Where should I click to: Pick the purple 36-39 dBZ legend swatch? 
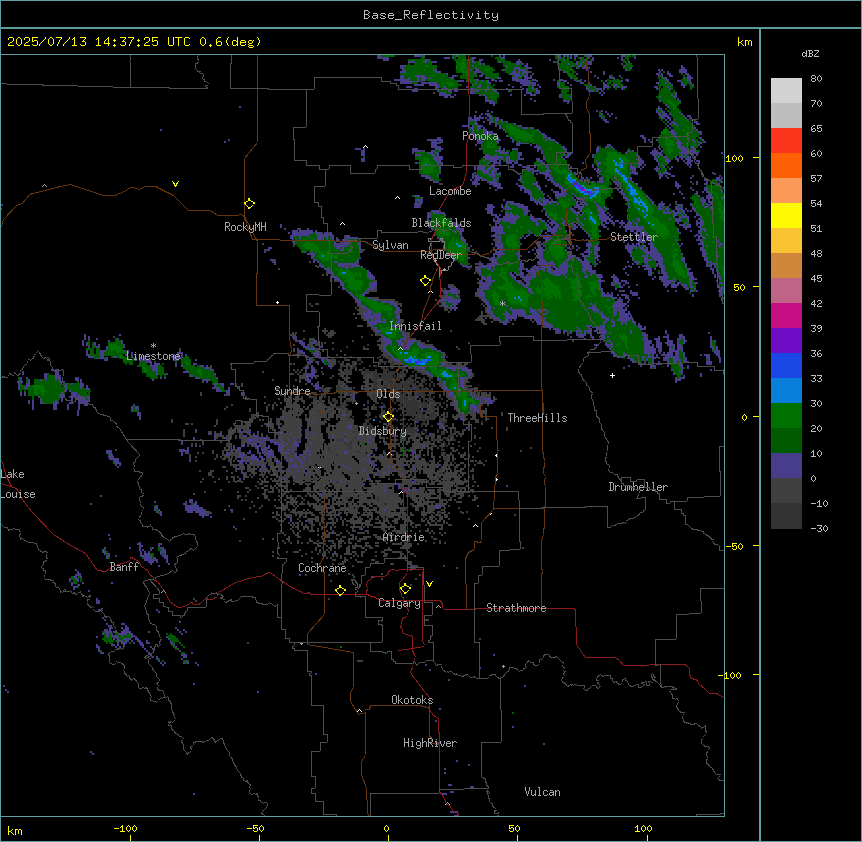point(786,341)
